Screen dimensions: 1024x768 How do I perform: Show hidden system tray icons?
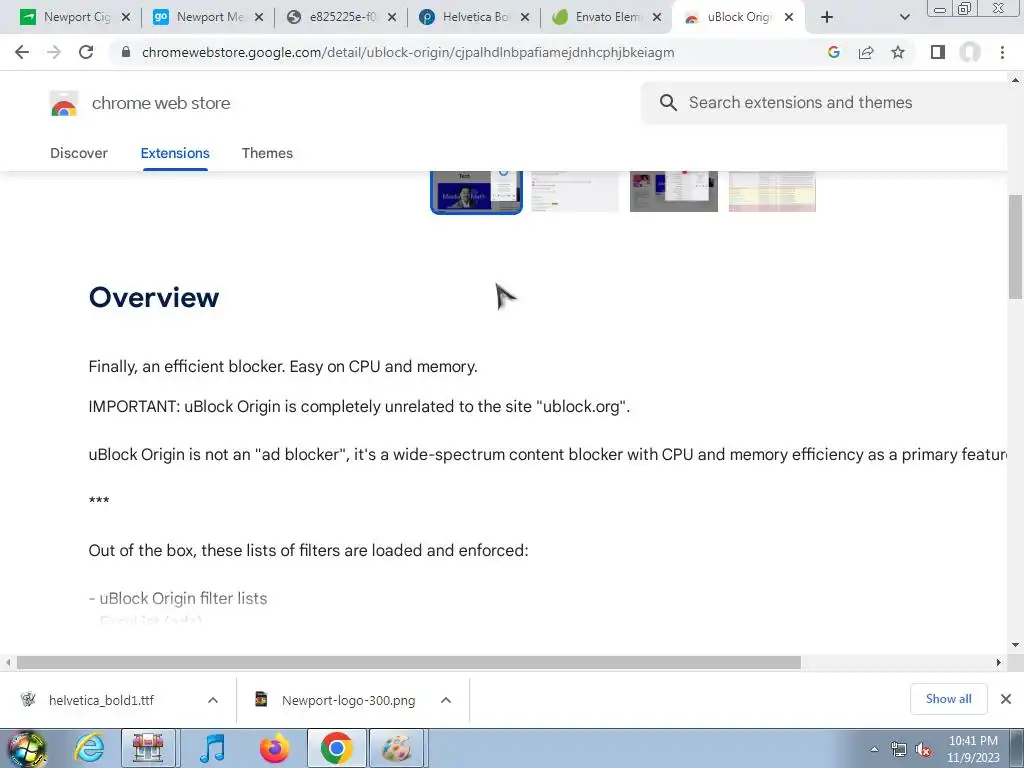(874, 749)
